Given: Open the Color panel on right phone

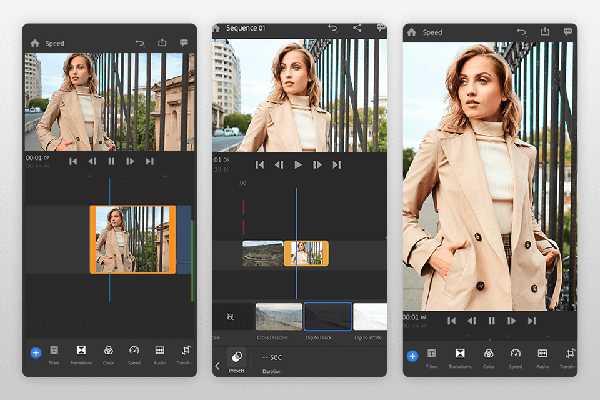Looking at the screenshot, I should point(489,358).
